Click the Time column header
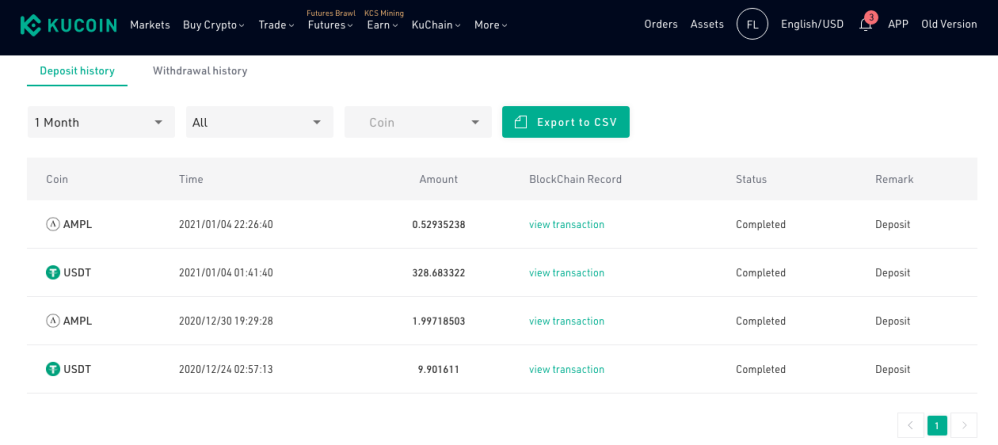 point(191,179)
